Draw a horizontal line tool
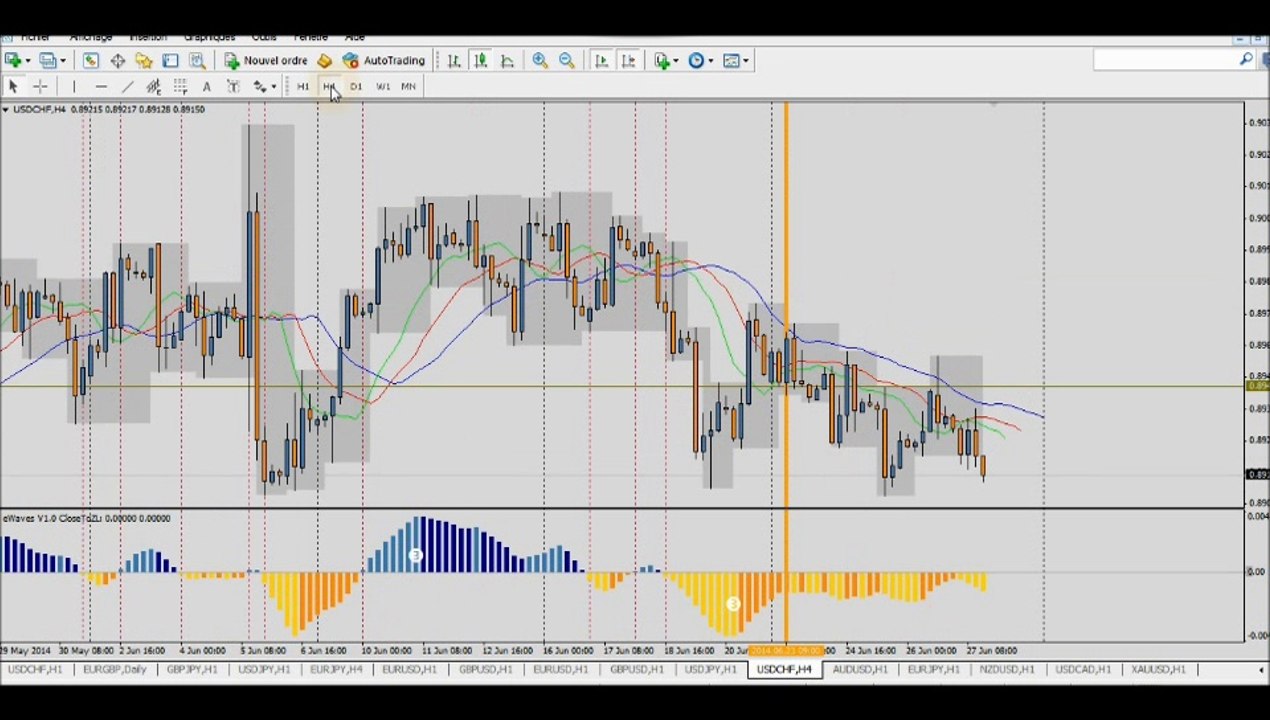The width and height of the screenshot is (1270, 720). [101, 87]
